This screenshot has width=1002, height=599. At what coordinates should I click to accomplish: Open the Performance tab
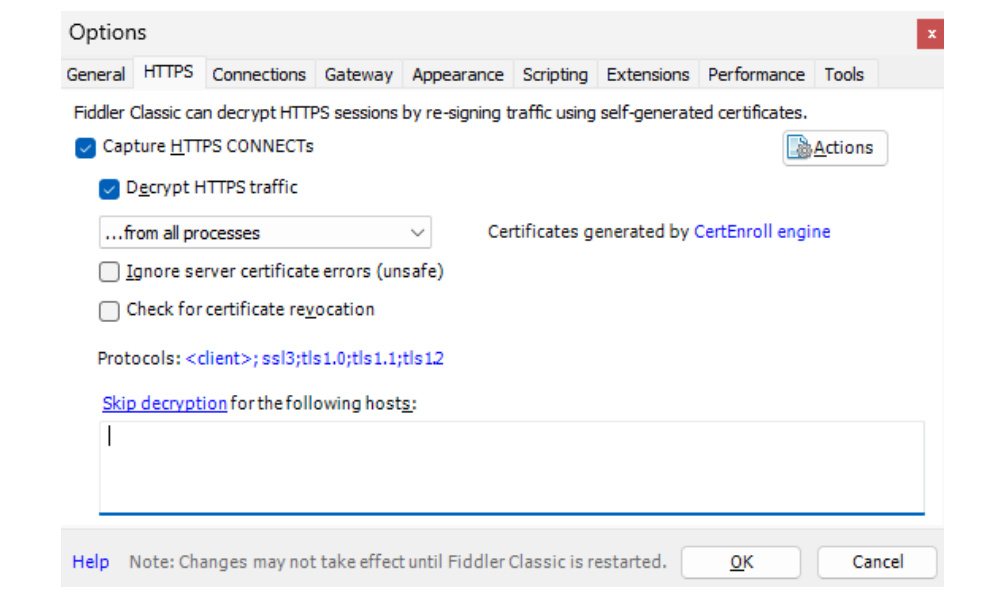click(x=756, y=74)
